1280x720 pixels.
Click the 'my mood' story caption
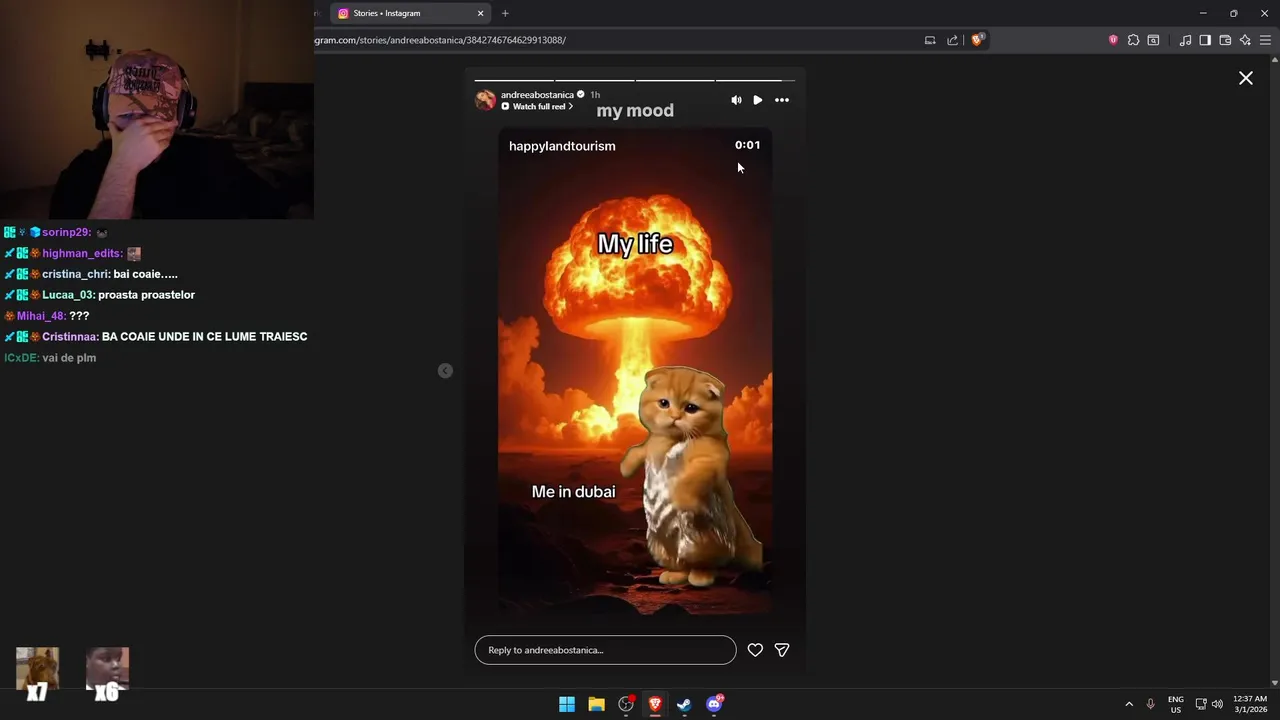point(635,111)
